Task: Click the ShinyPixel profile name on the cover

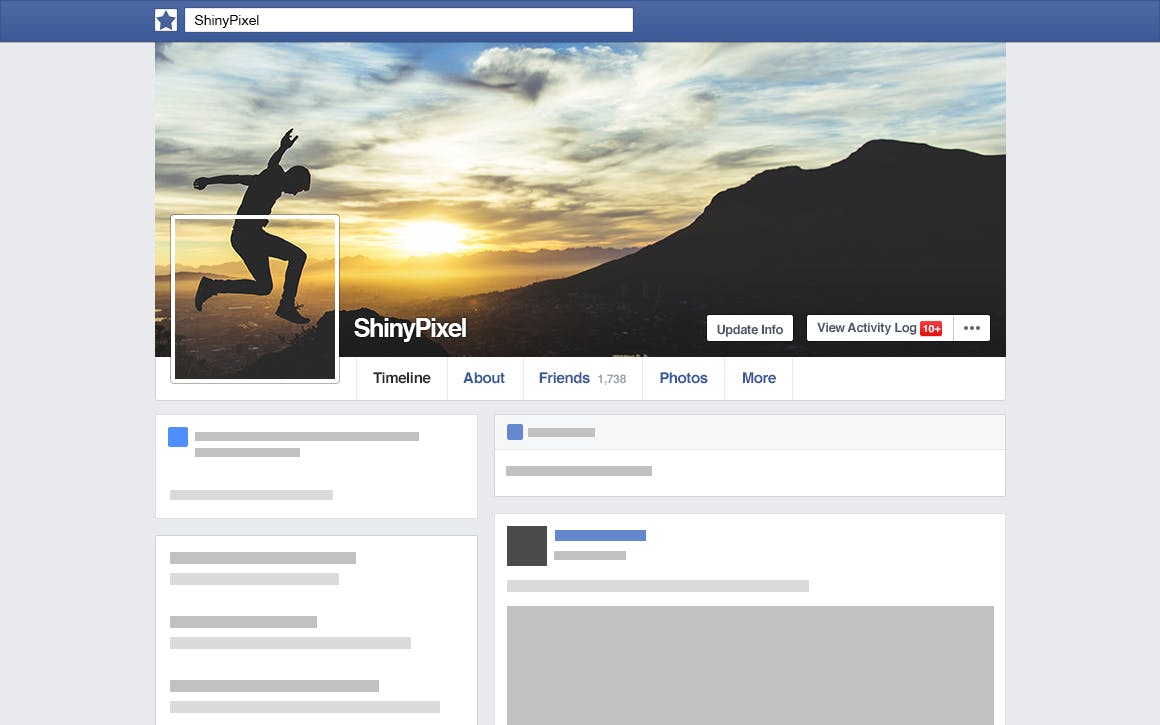Action: coord(410,328)
